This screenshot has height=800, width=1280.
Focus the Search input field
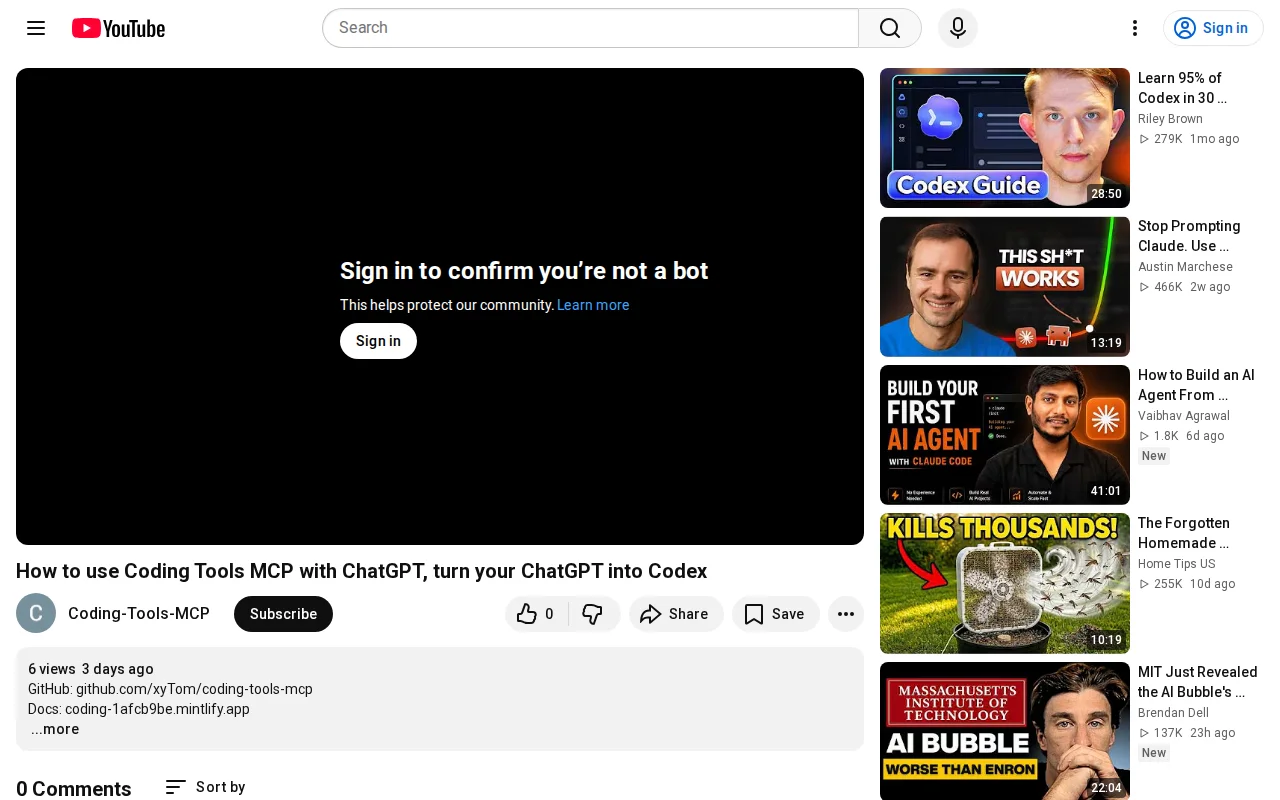click(590, 28)
